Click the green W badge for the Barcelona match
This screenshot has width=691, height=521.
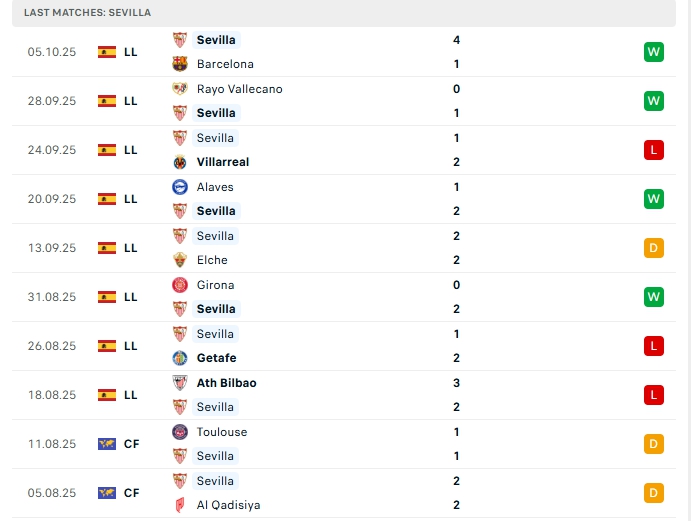pos(654,52)
